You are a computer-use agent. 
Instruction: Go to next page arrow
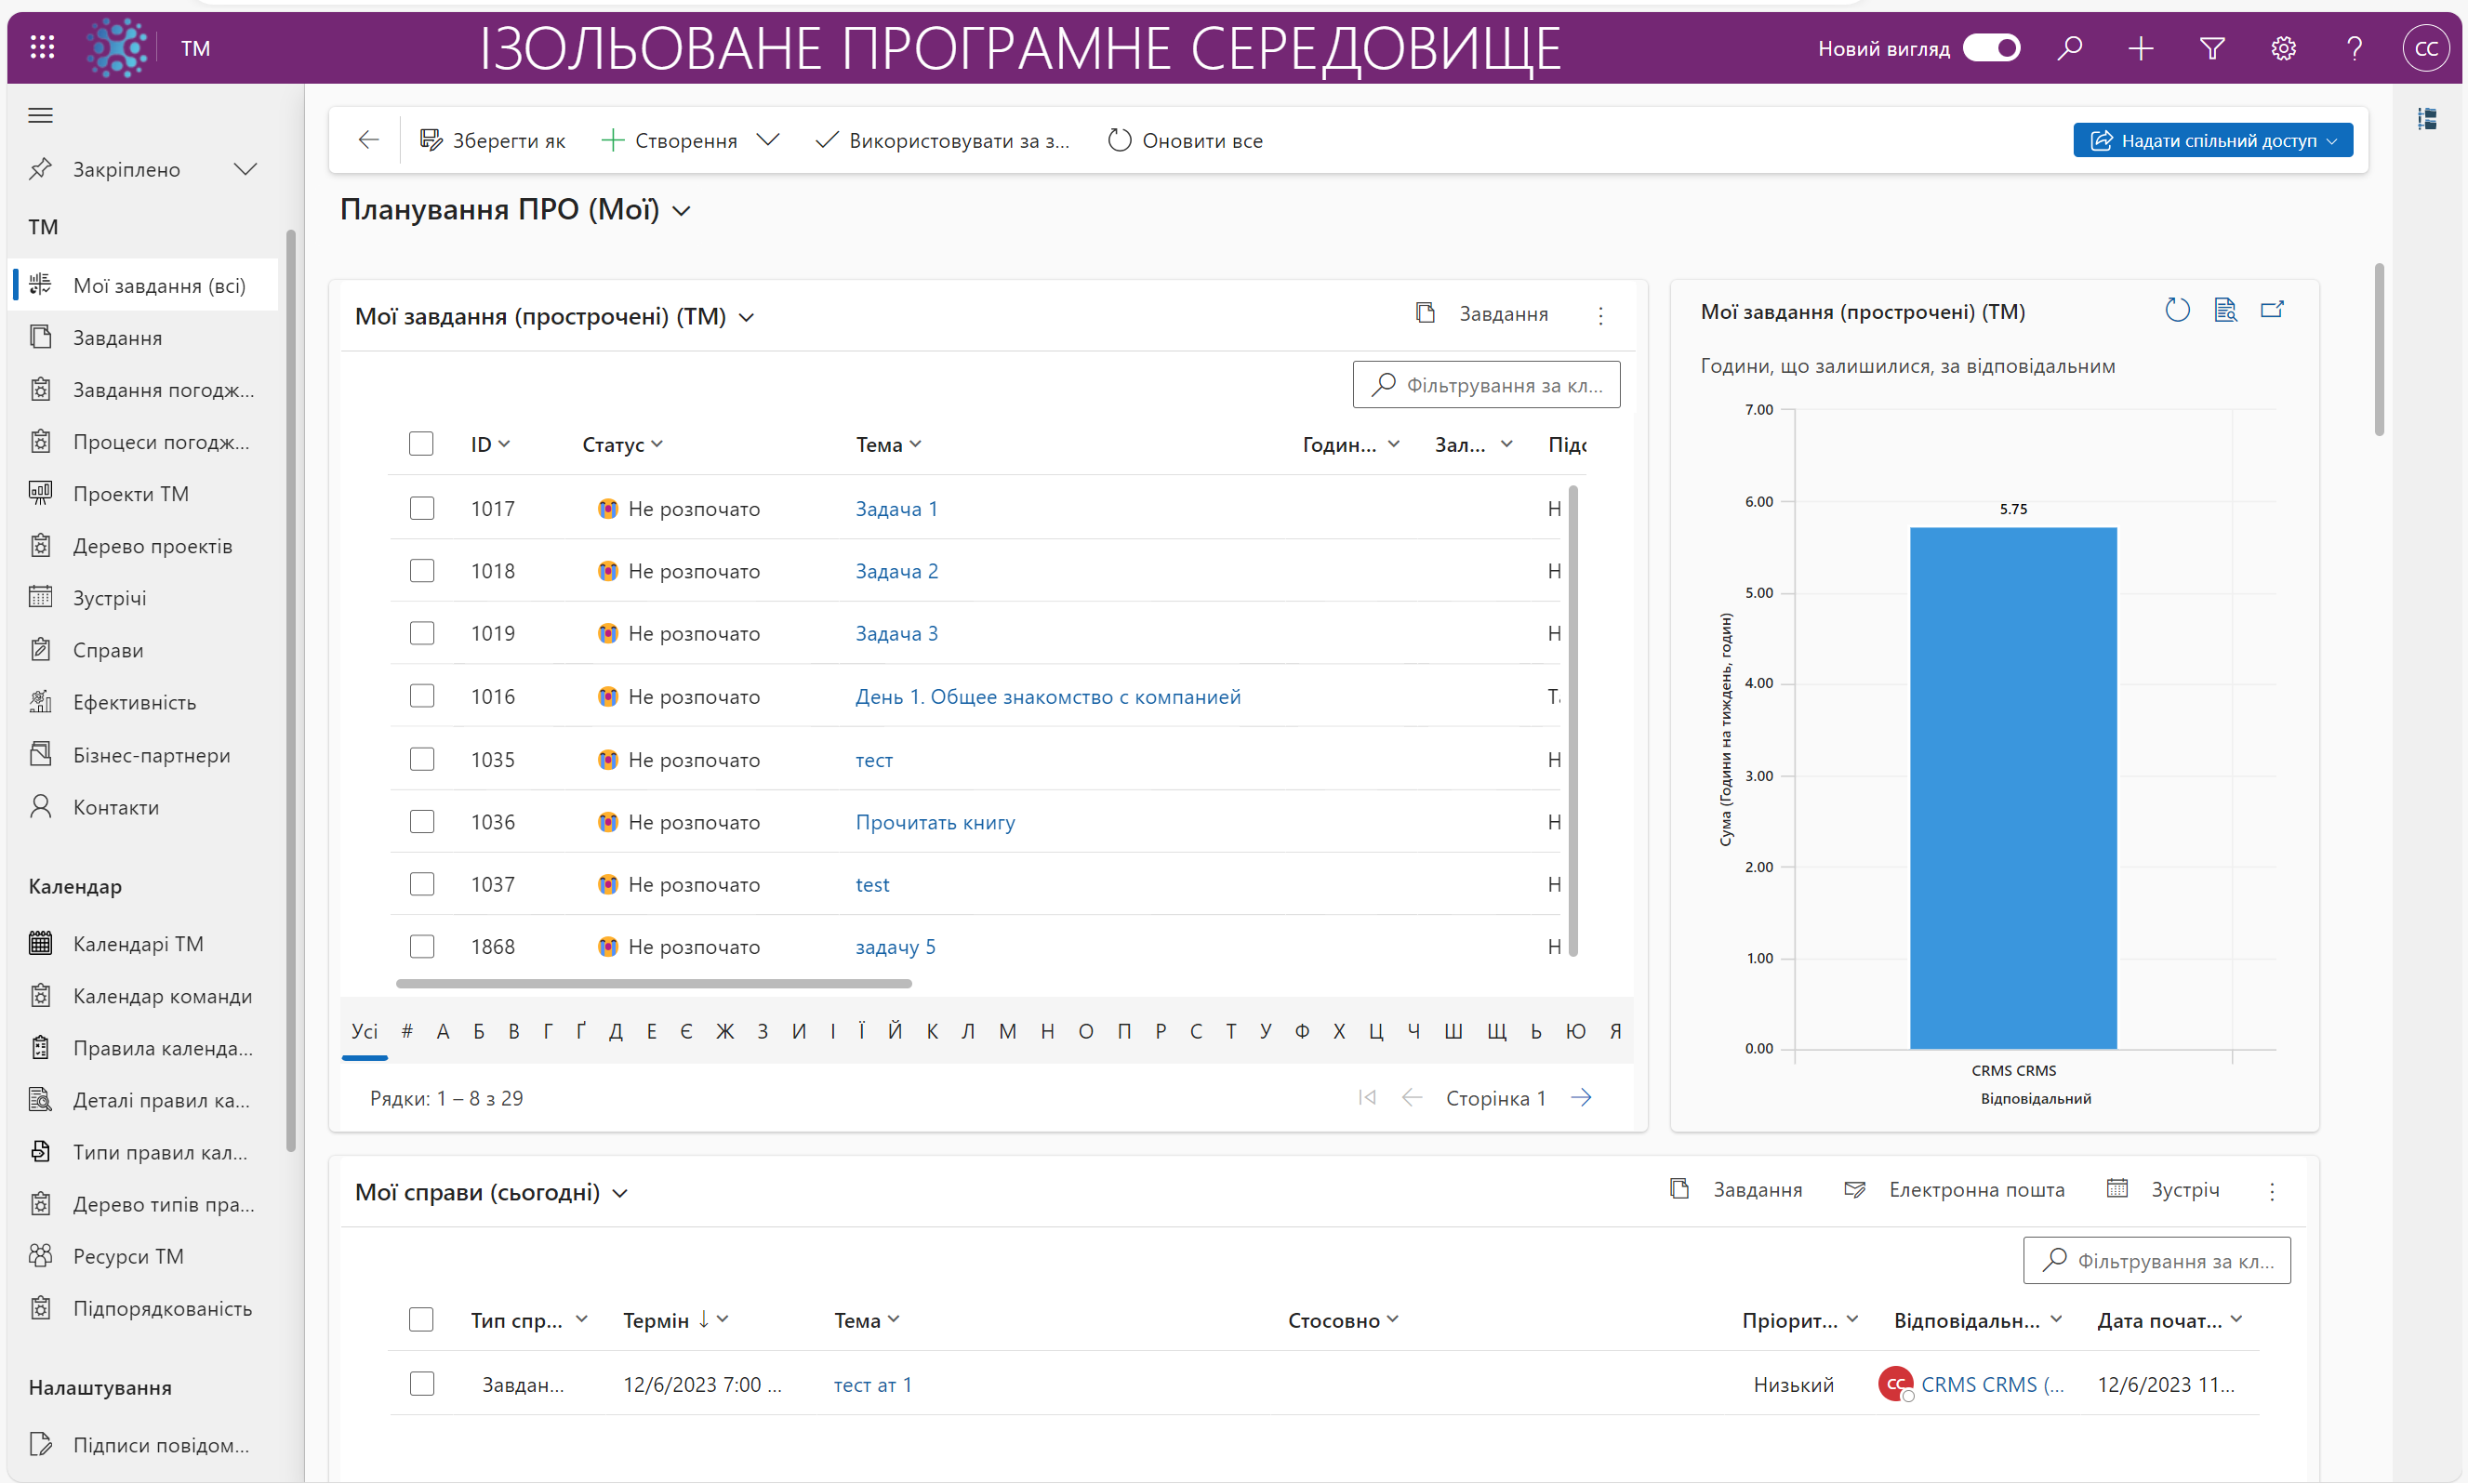pyautogui.click(x=1581, y=1098)
